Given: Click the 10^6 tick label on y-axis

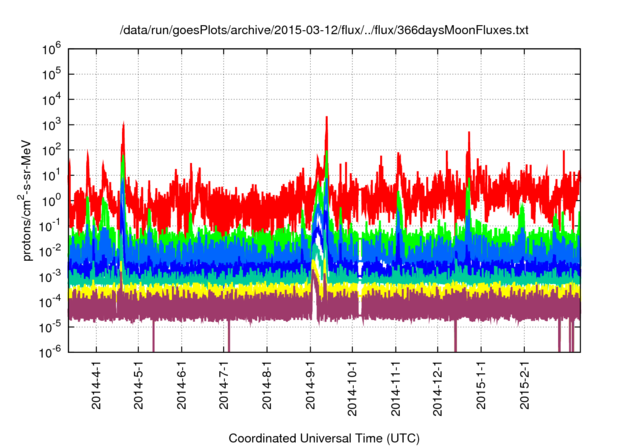Looking at the screenshot, I should pyautogui.click(x=52, y=48).
